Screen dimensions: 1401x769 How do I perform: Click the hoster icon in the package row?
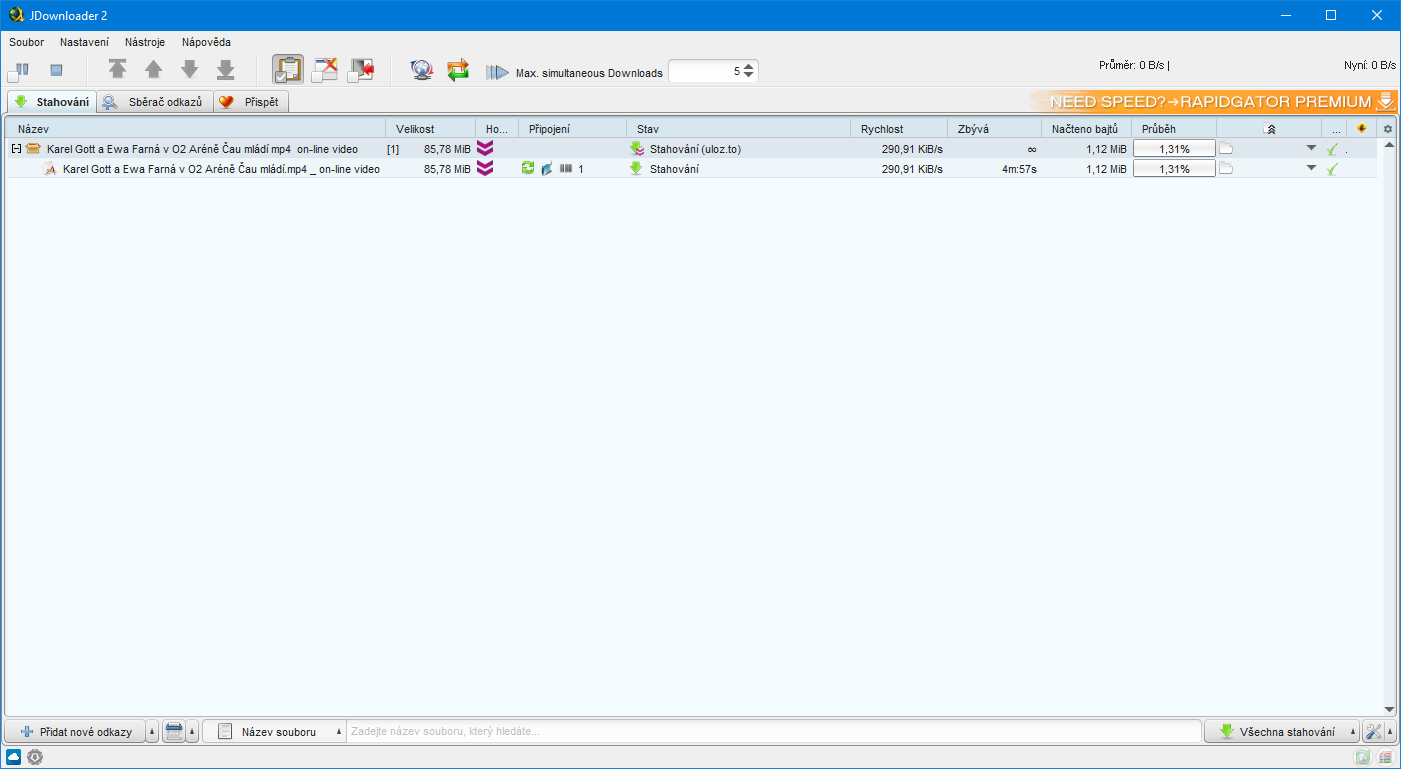click(x=485, y=149)
